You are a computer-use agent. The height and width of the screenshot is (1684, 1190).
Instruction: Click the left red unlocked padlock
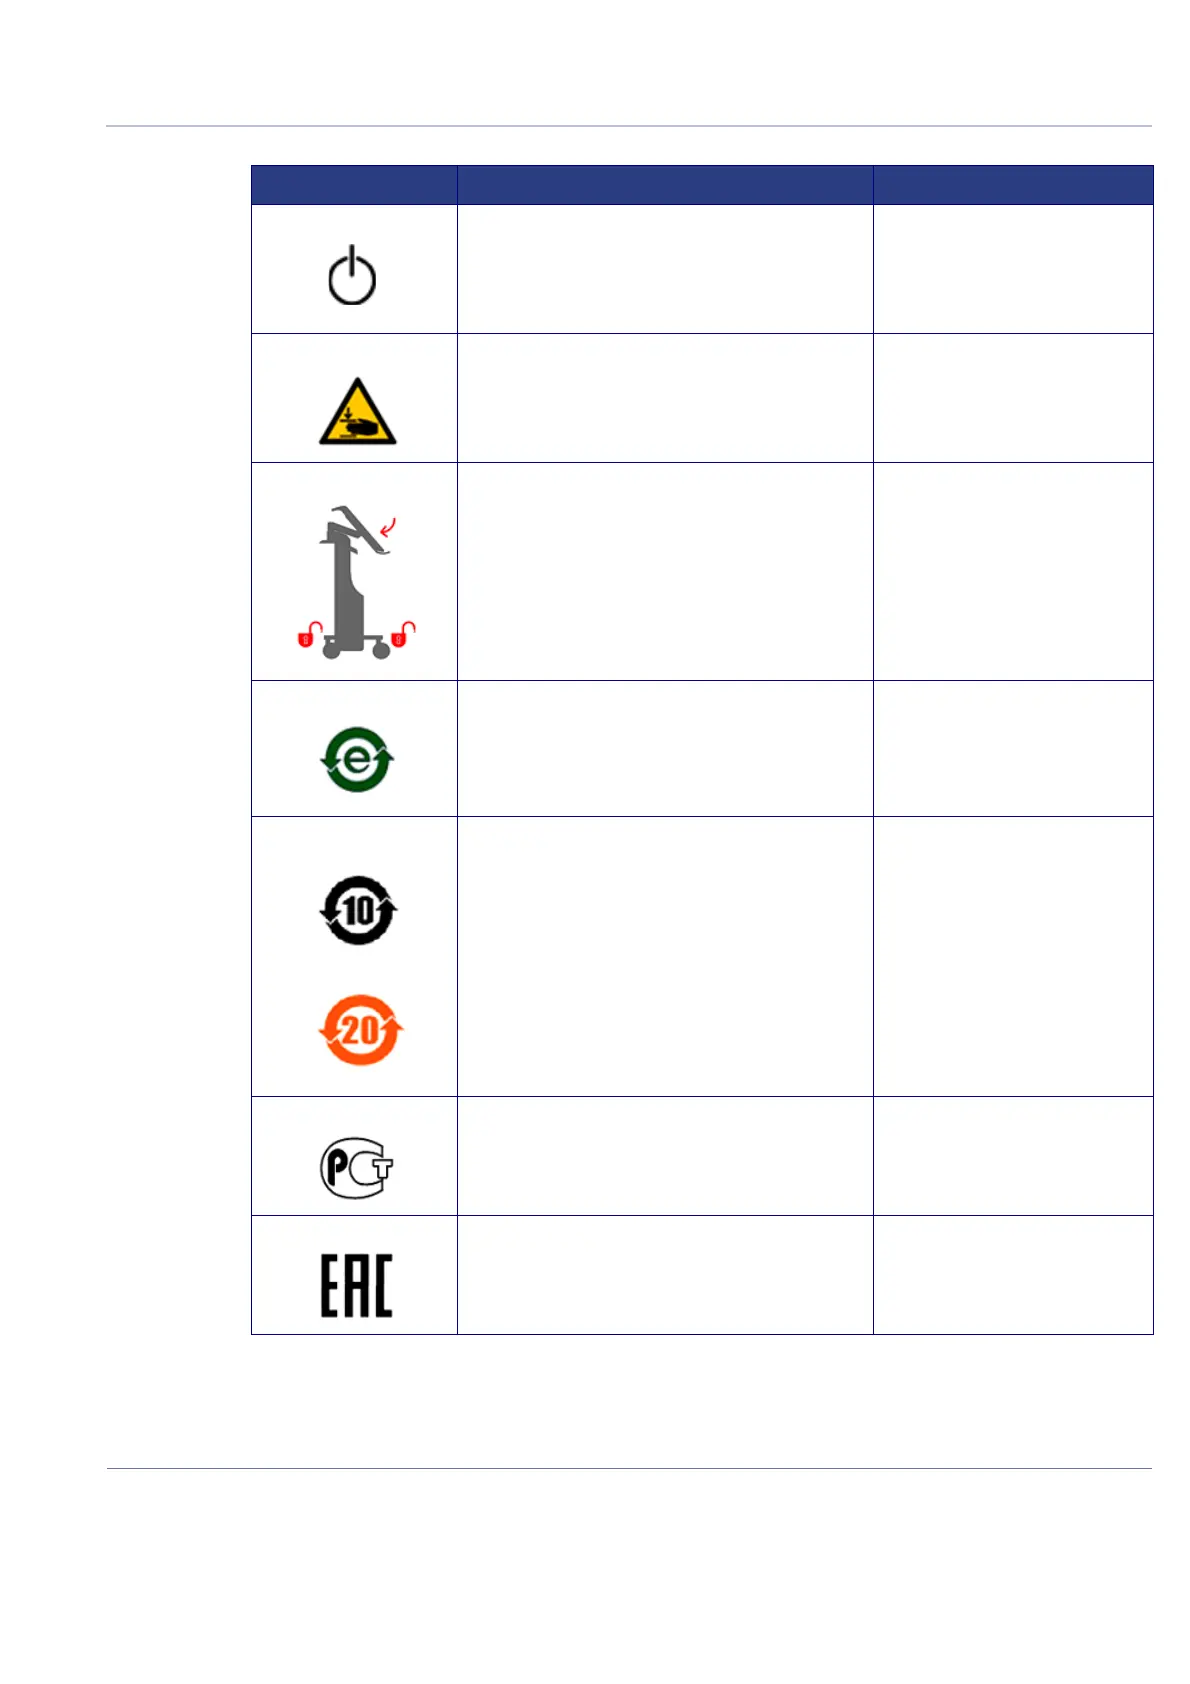click(309, 634)
